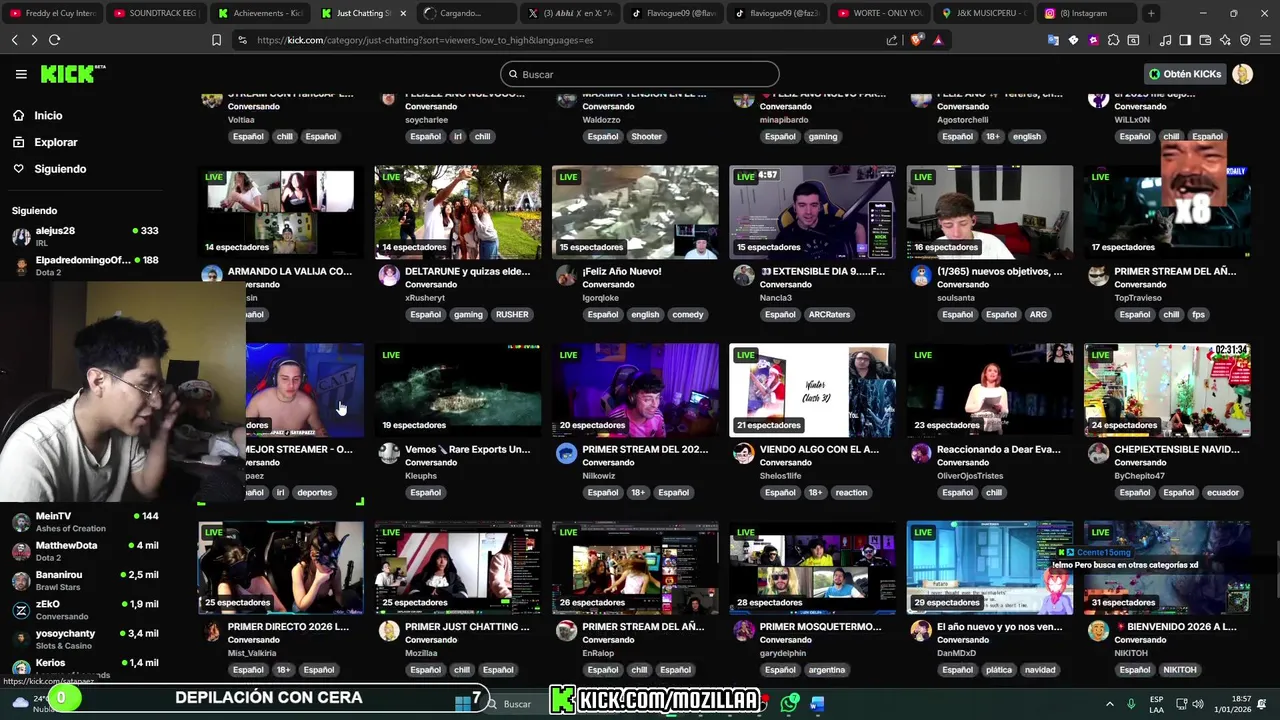Image resolution: width=1280 pixels, height=720 pixels.
Task: Open your Kick profile avatar menu
Action: tap(1243, 74)
